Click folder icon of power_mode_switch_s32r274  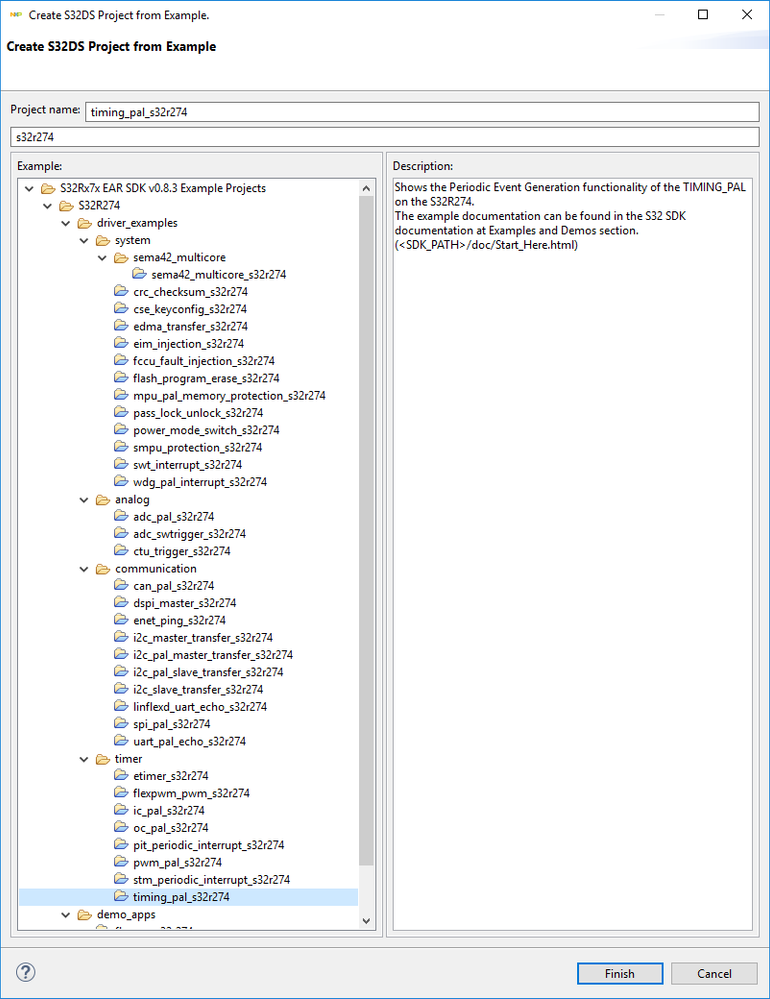(x=121, y=429)
